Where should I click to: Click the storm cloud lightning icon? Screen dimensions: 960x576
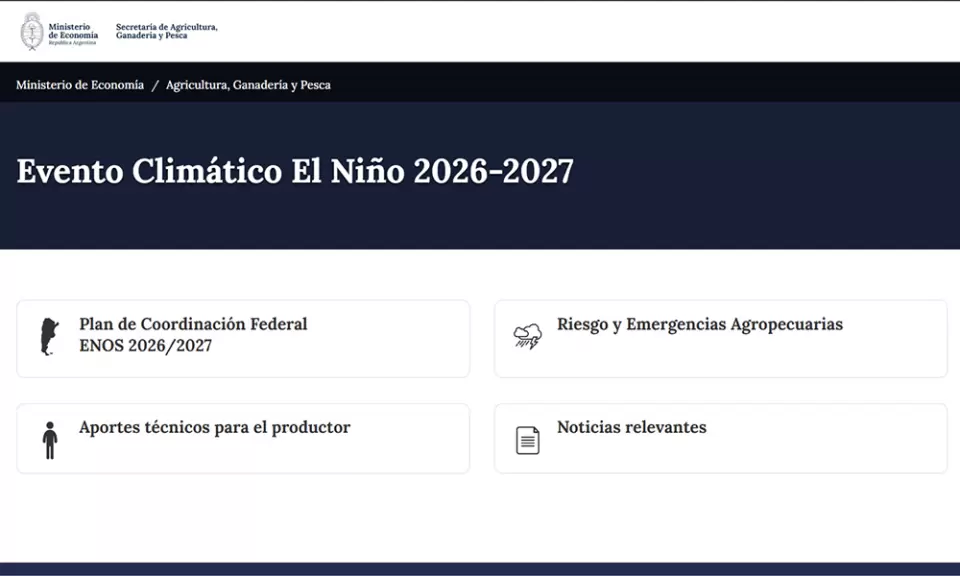tap(528, 336)
